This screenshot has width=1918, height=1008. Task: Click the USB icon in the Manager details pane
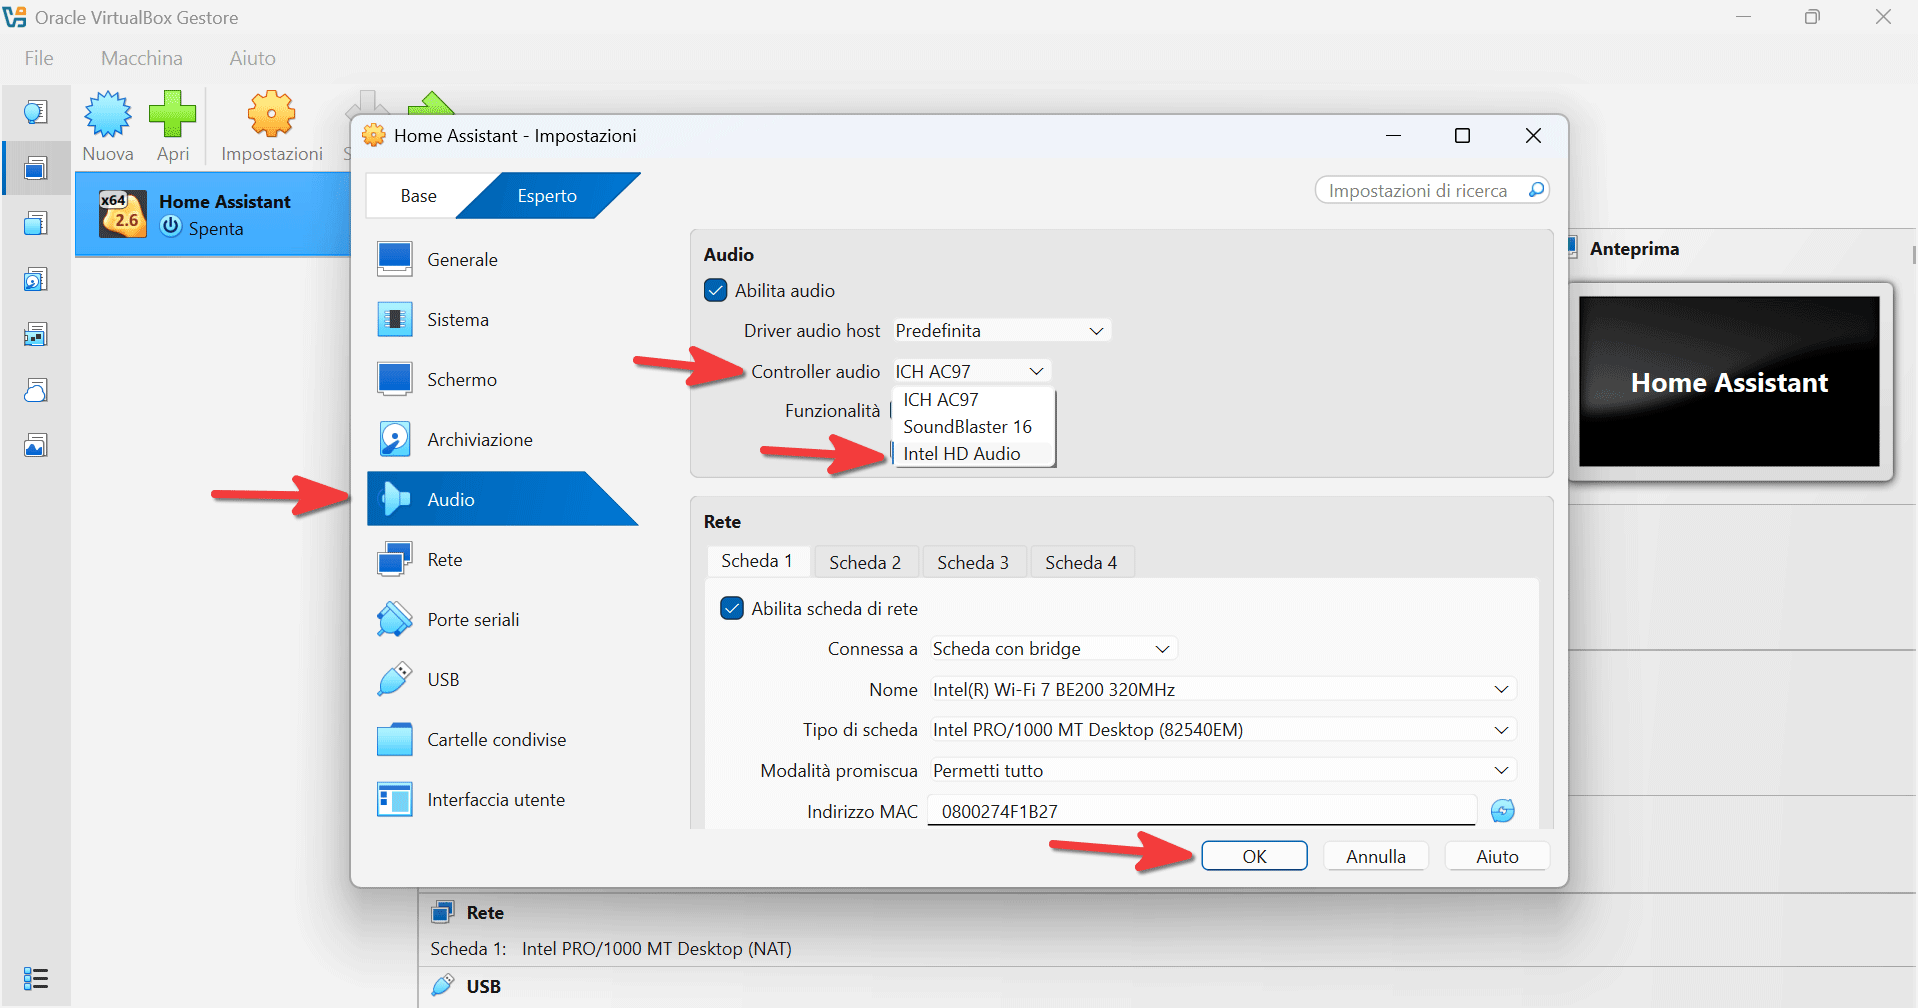click(x=442, y=986)
